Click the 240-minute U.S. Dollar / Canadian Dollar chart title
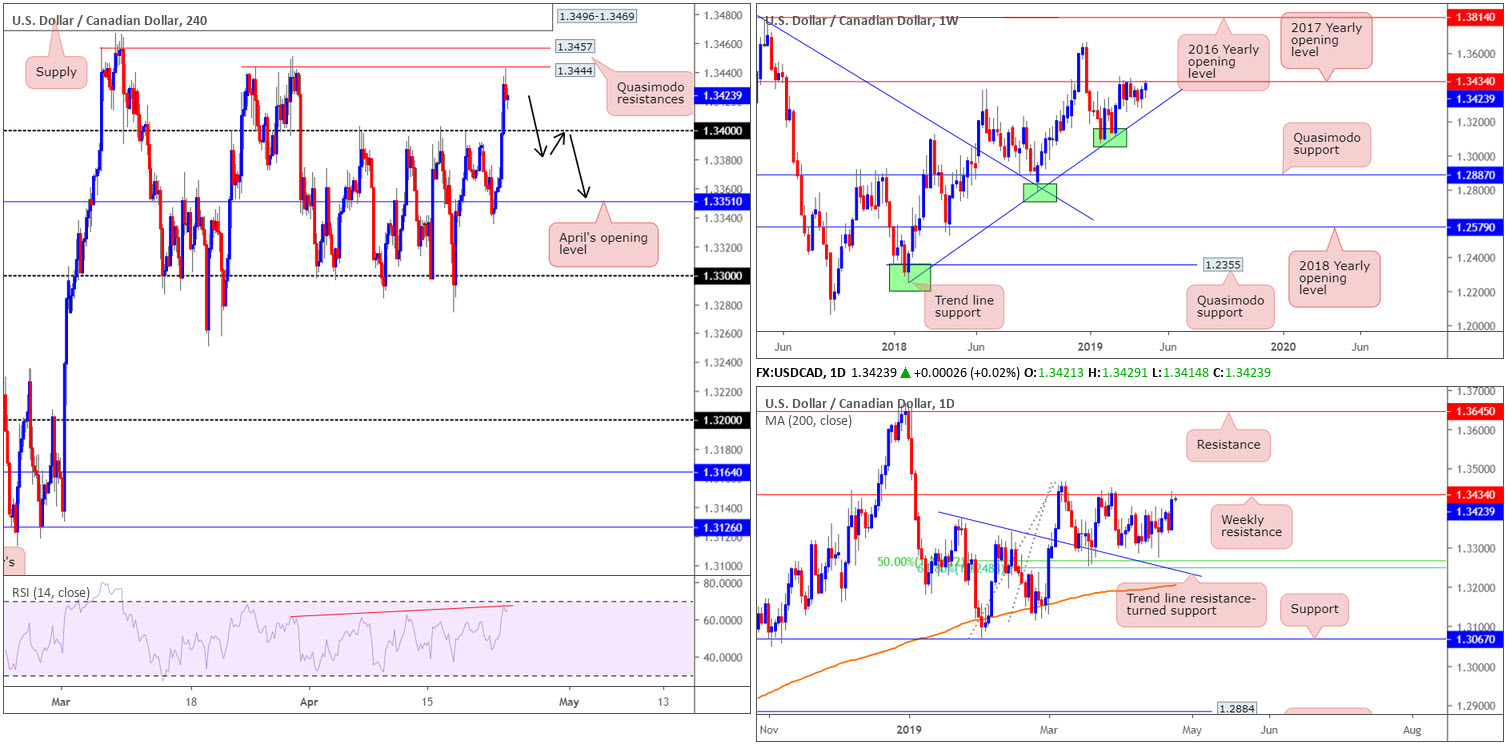The width and height of the screenshot is (1506, 746). tap(110, 20)
